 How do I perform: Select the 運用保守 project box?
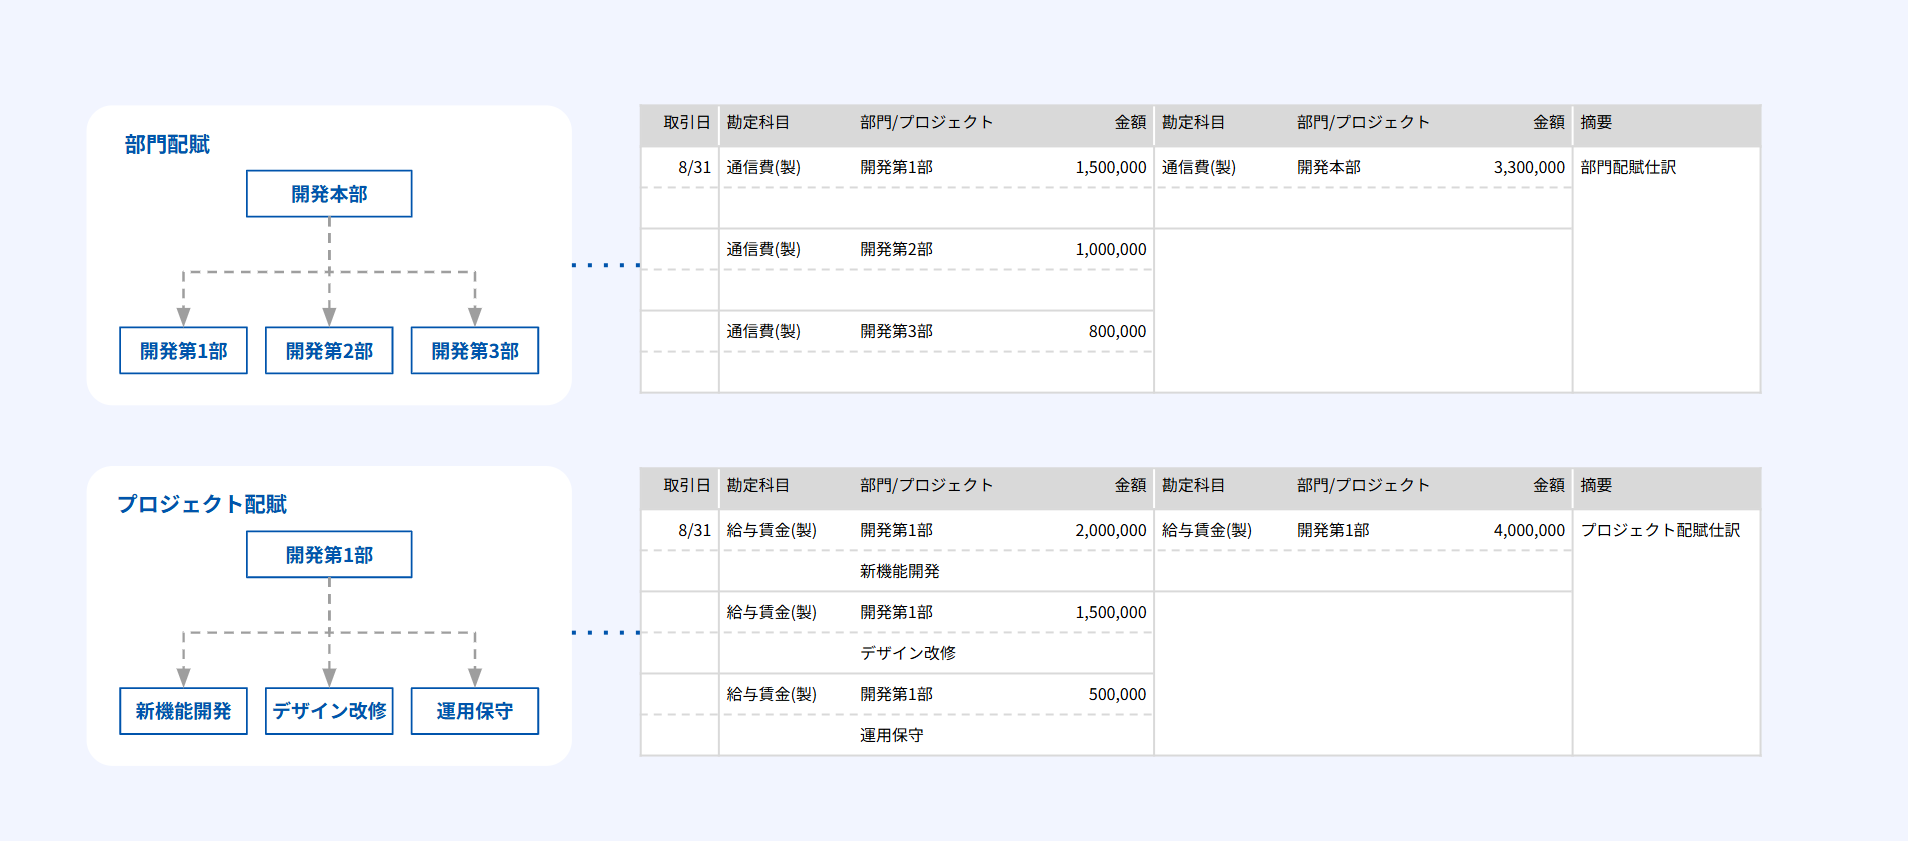click(475, 711)
